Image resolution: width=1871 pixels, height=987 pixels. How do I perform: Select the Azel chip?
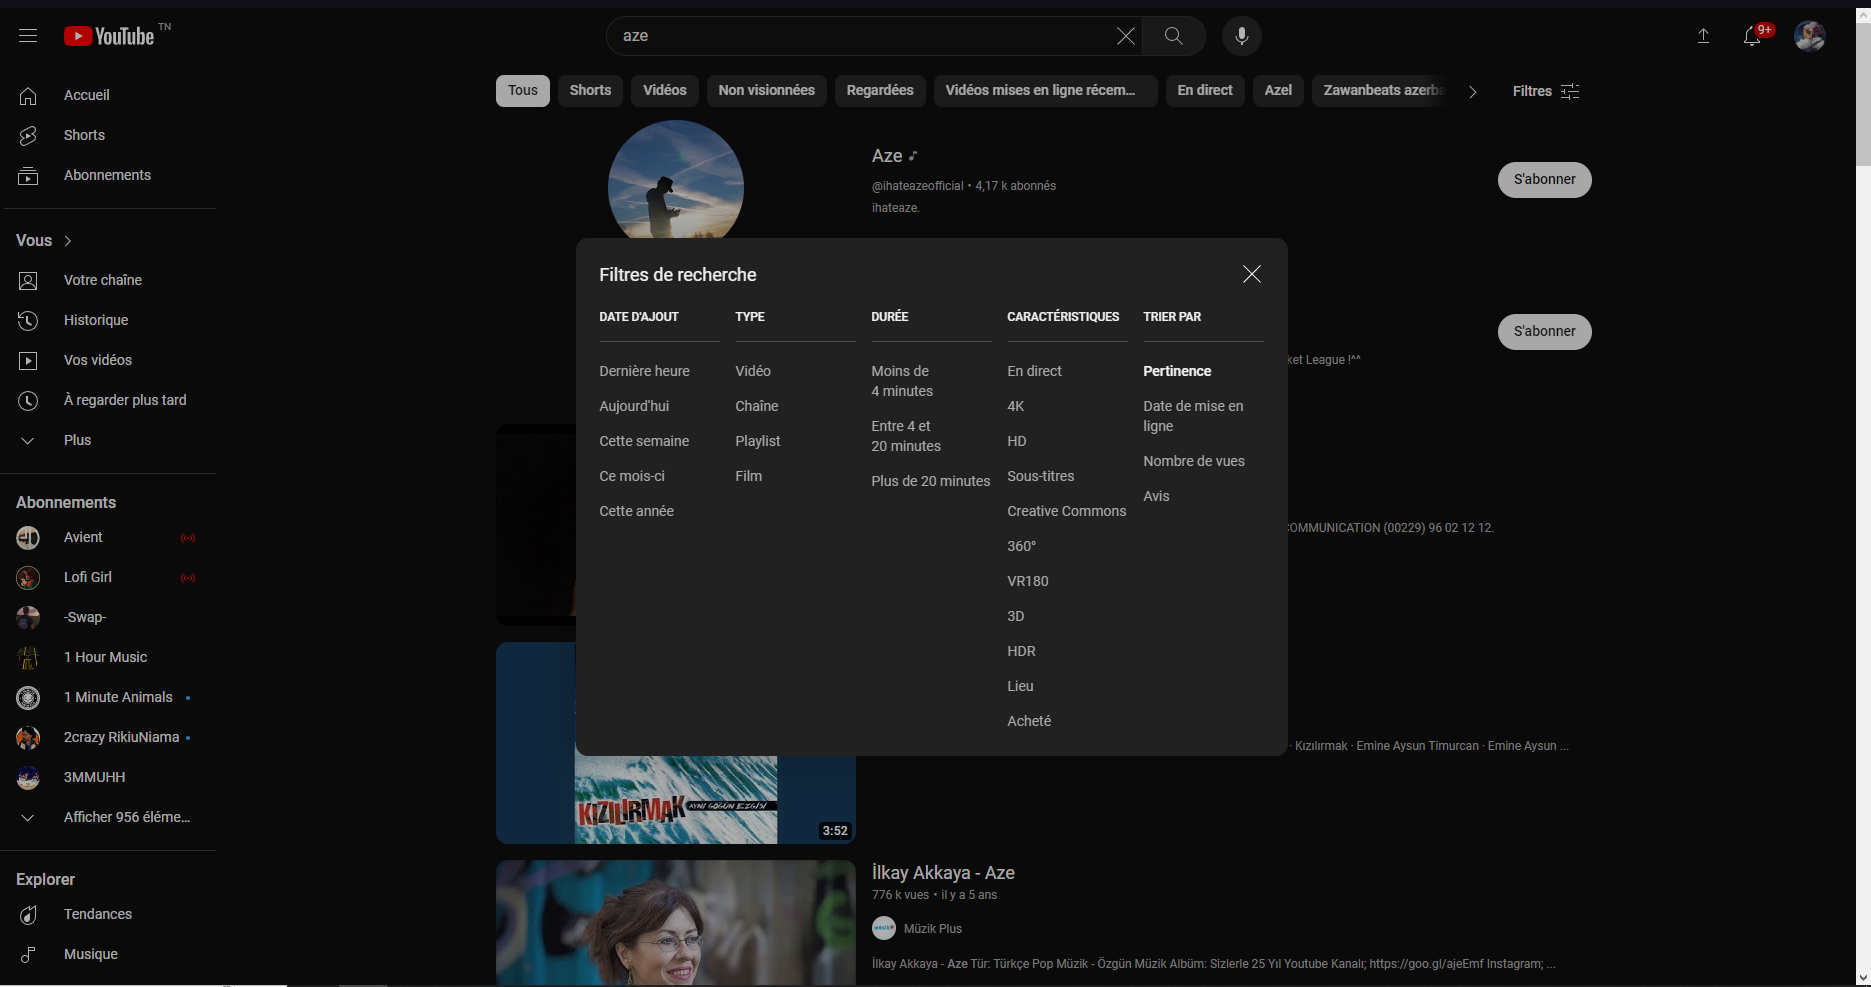[1278, 91]
